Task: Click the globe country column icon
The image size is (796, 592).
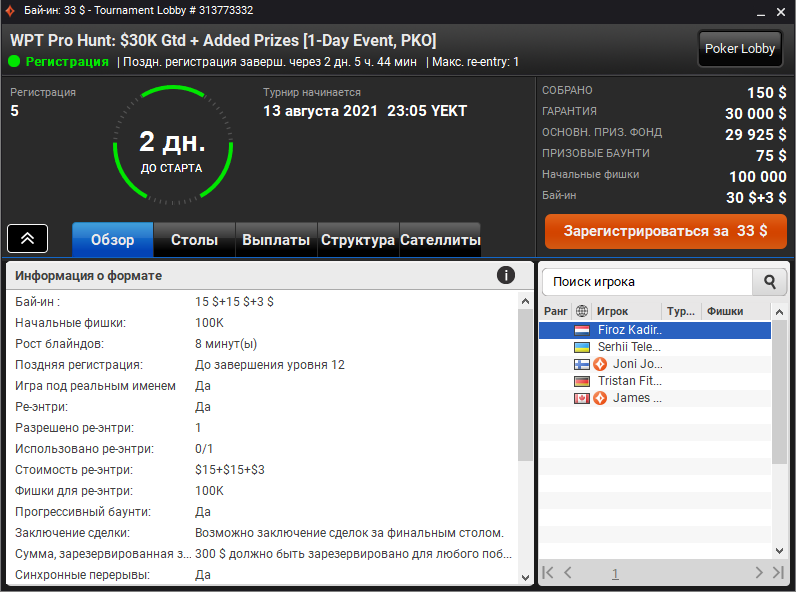Action: tap(582, 311)
